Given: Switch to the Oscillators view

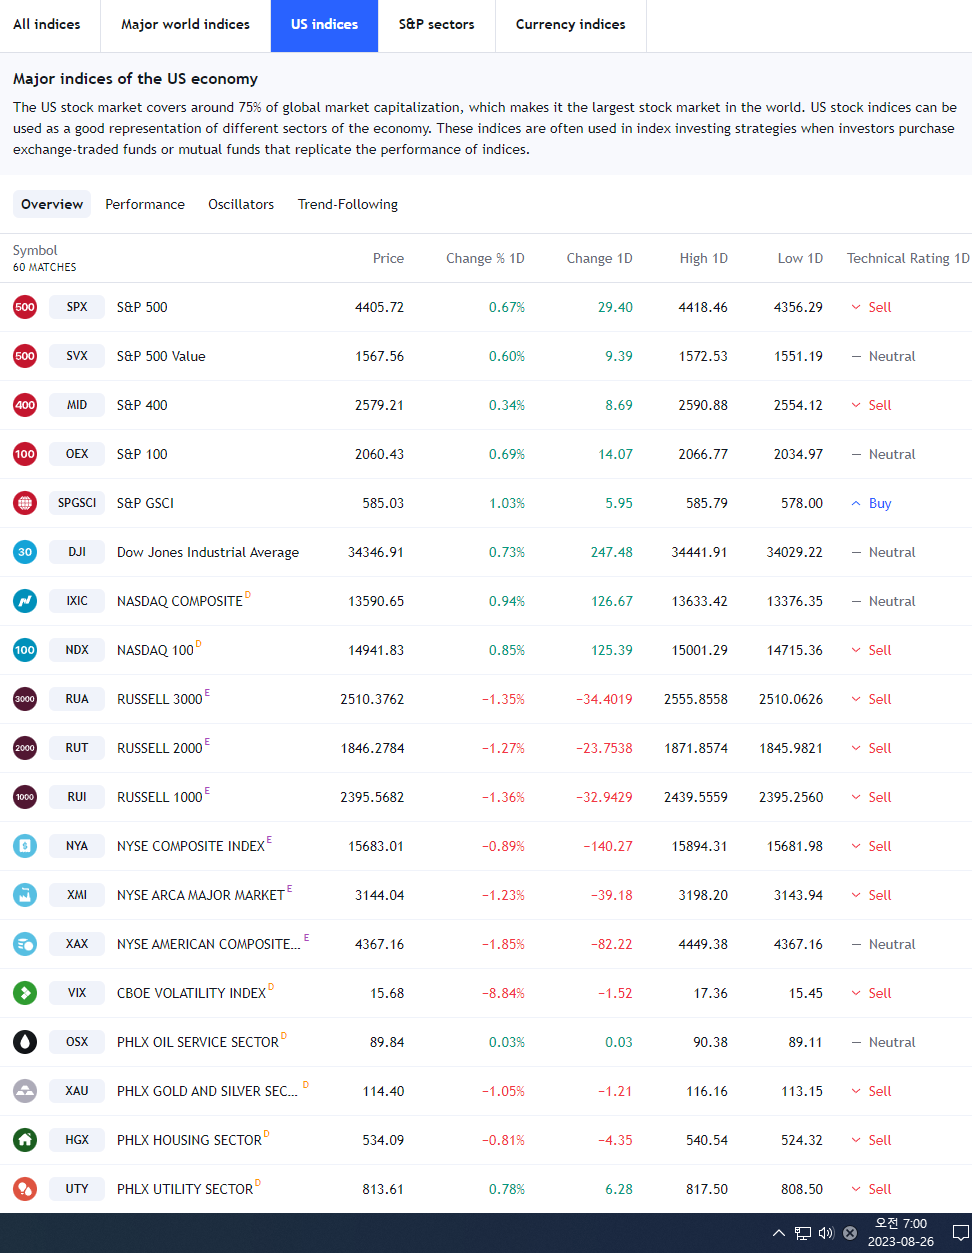Looking at the screenshot, I should 241,204.
